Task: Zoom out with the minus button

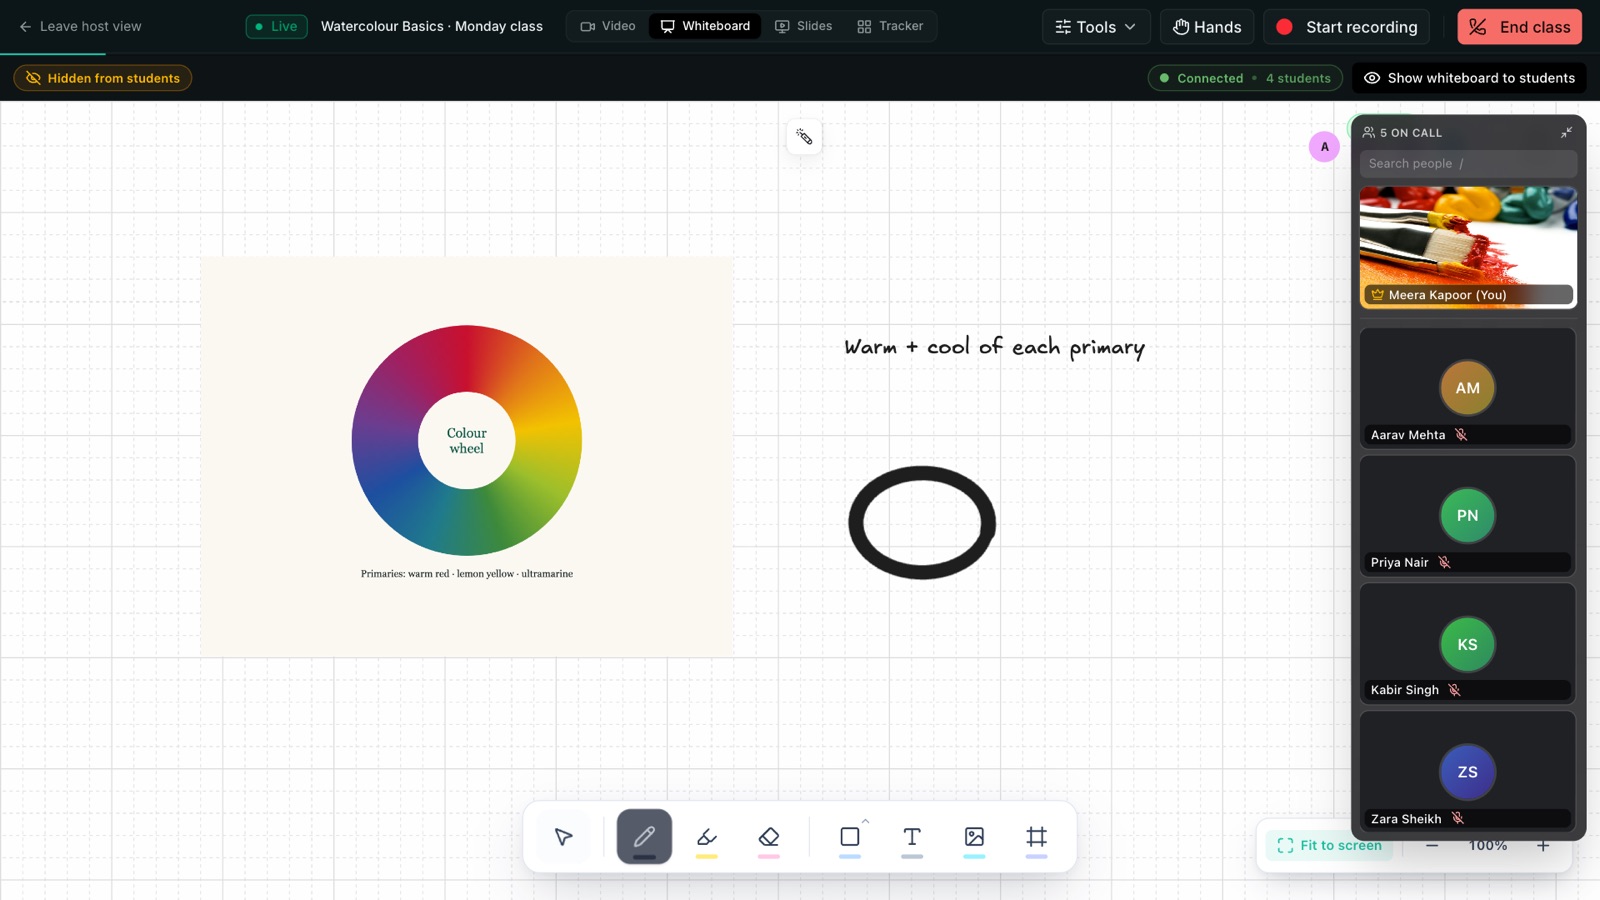Action: coord(1432,846)
